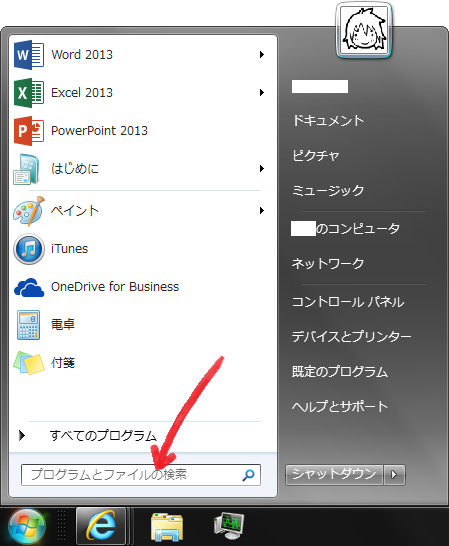Open OneDrive for Business cloud icon

coord(29,287)
